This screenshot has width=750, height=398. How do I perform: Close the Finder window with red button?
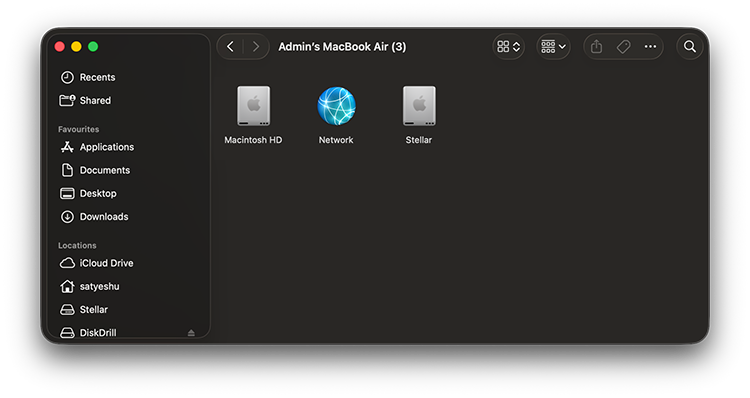click(x=60, y=46)
